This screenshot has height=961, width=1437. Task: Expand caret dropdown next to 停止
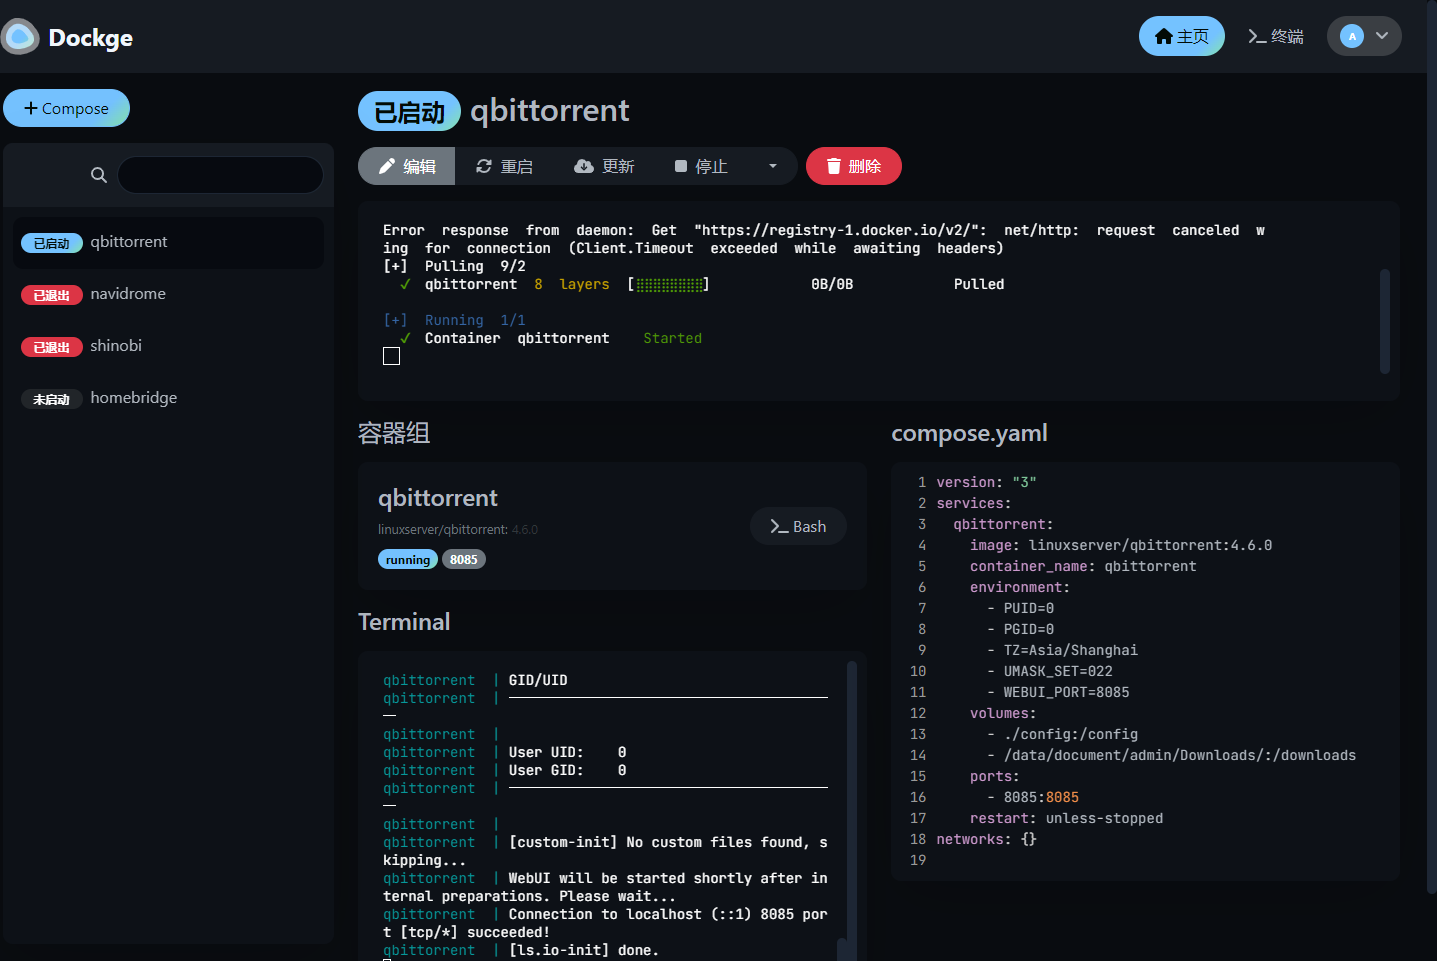(x=773, y=166)
